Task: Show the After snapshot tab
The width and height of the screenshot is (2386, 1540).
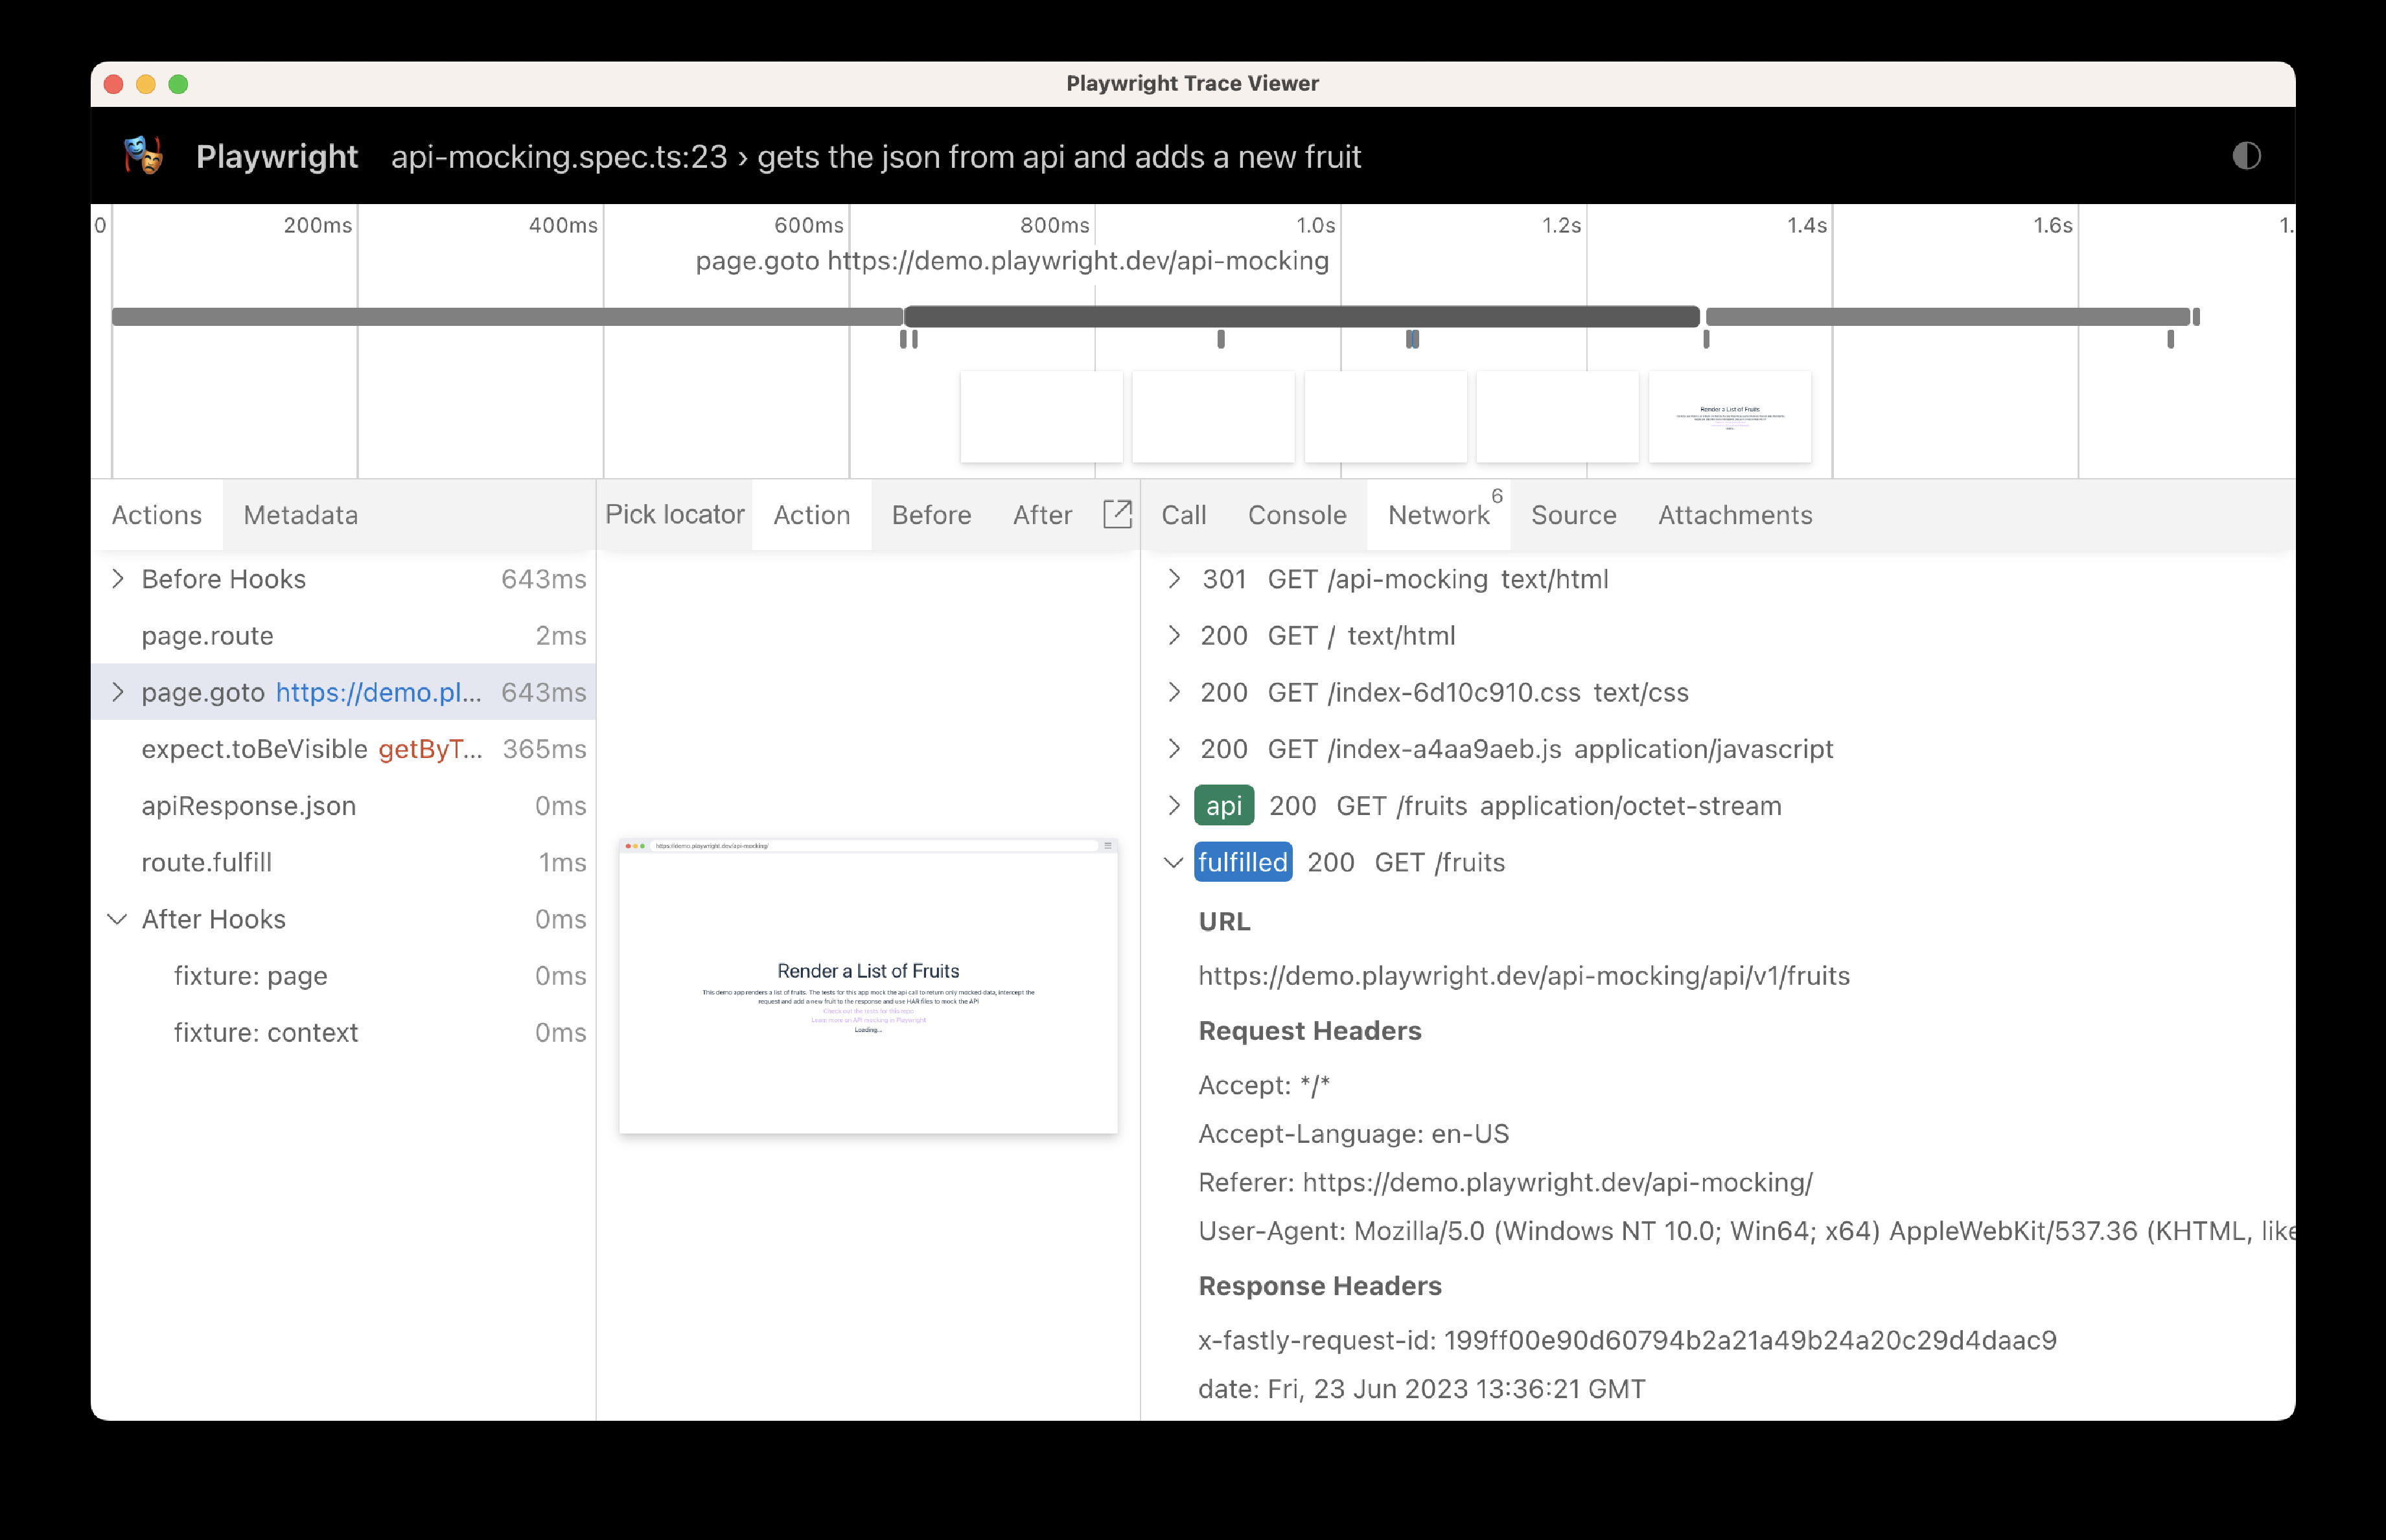Action: coord(1042,515)
